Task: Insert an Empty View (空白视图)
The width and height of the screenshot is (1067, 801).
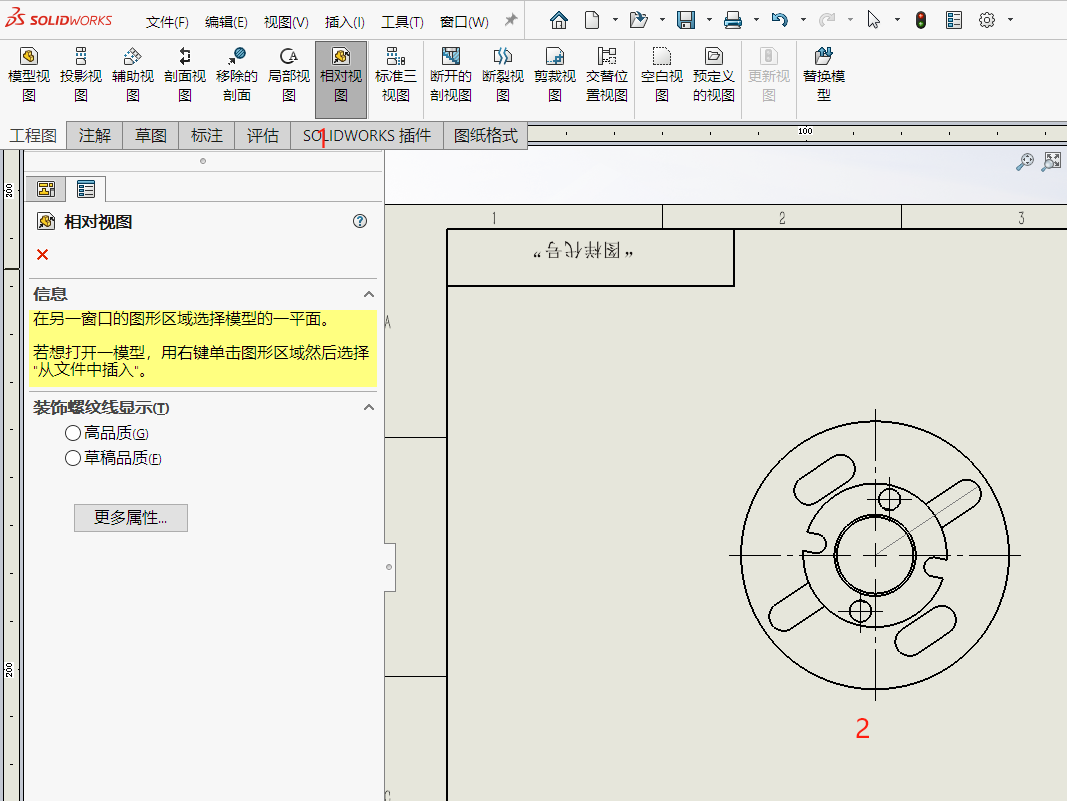Action: pyautogui.click(x=661, y=75)
